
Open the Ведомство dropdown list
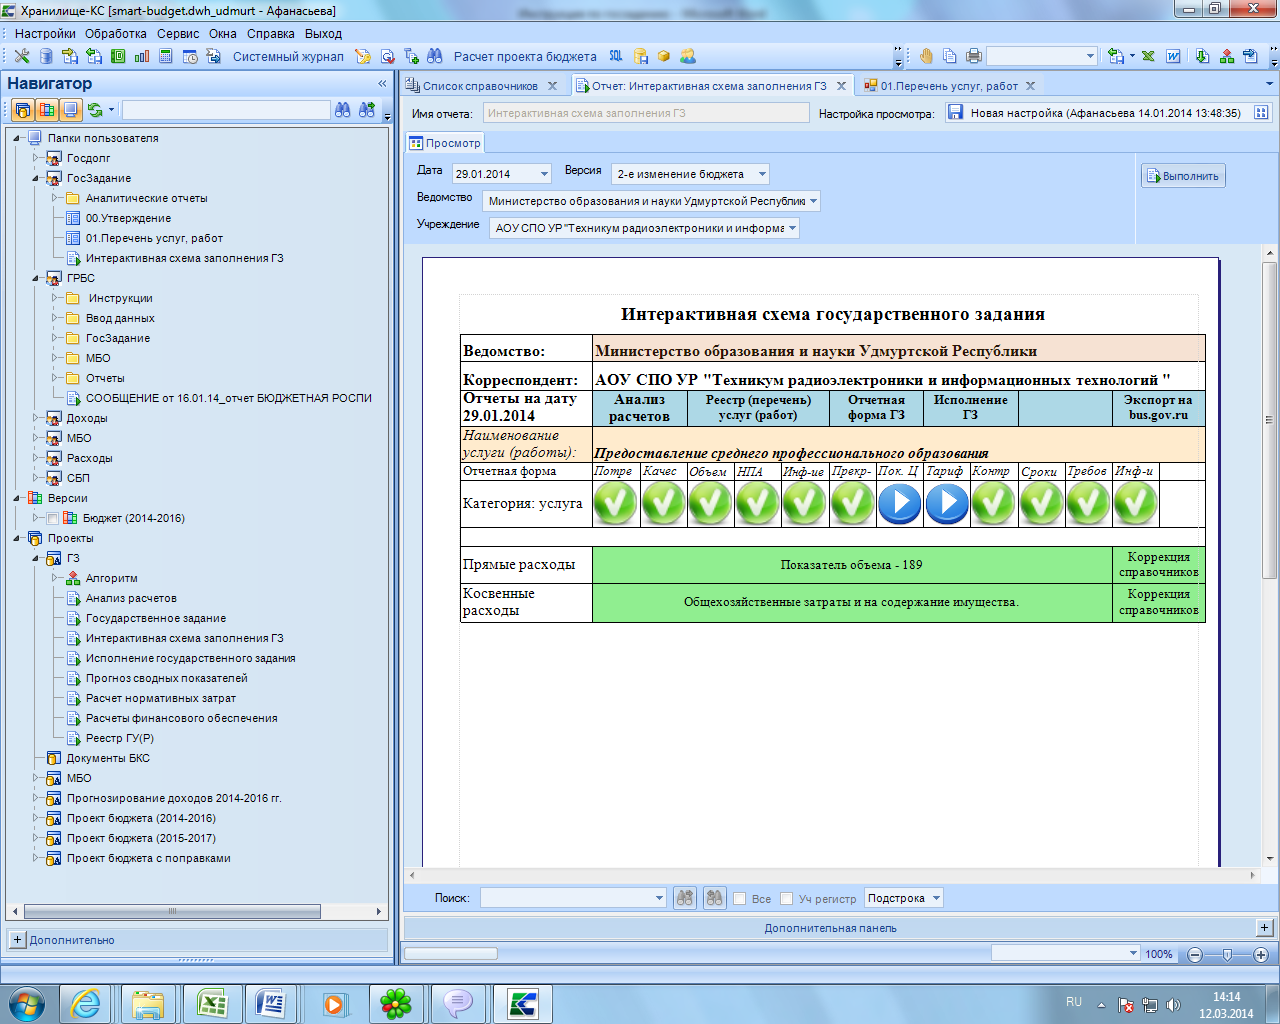(x=813, y=201)
